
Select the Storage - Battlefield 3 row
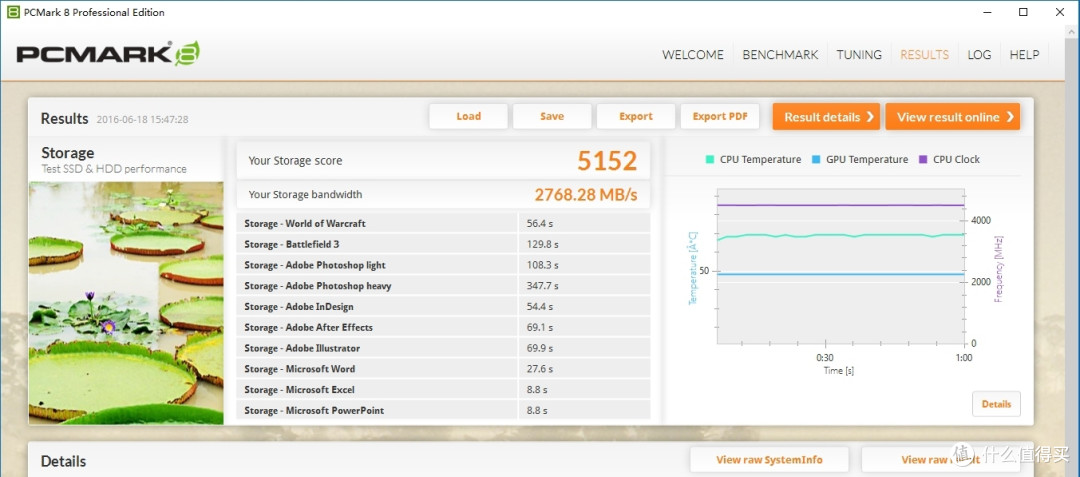pyautogui.click(x=443, y=244)
